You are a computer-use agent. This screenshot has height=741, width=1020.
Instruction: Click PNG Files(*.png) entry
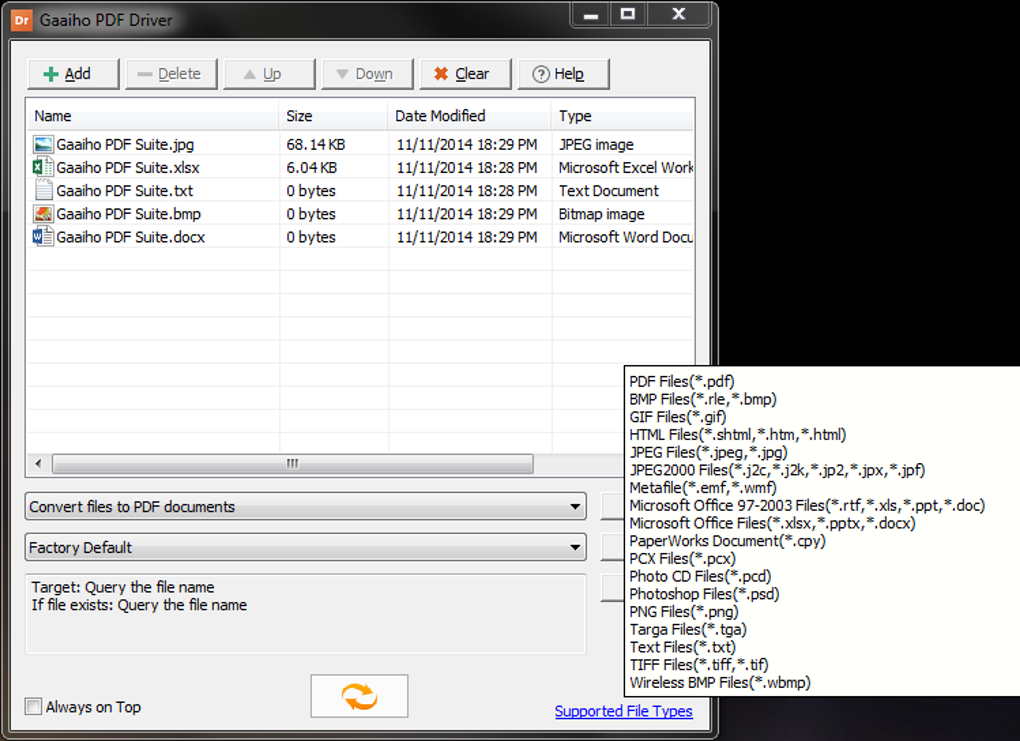tap(684, 612)
